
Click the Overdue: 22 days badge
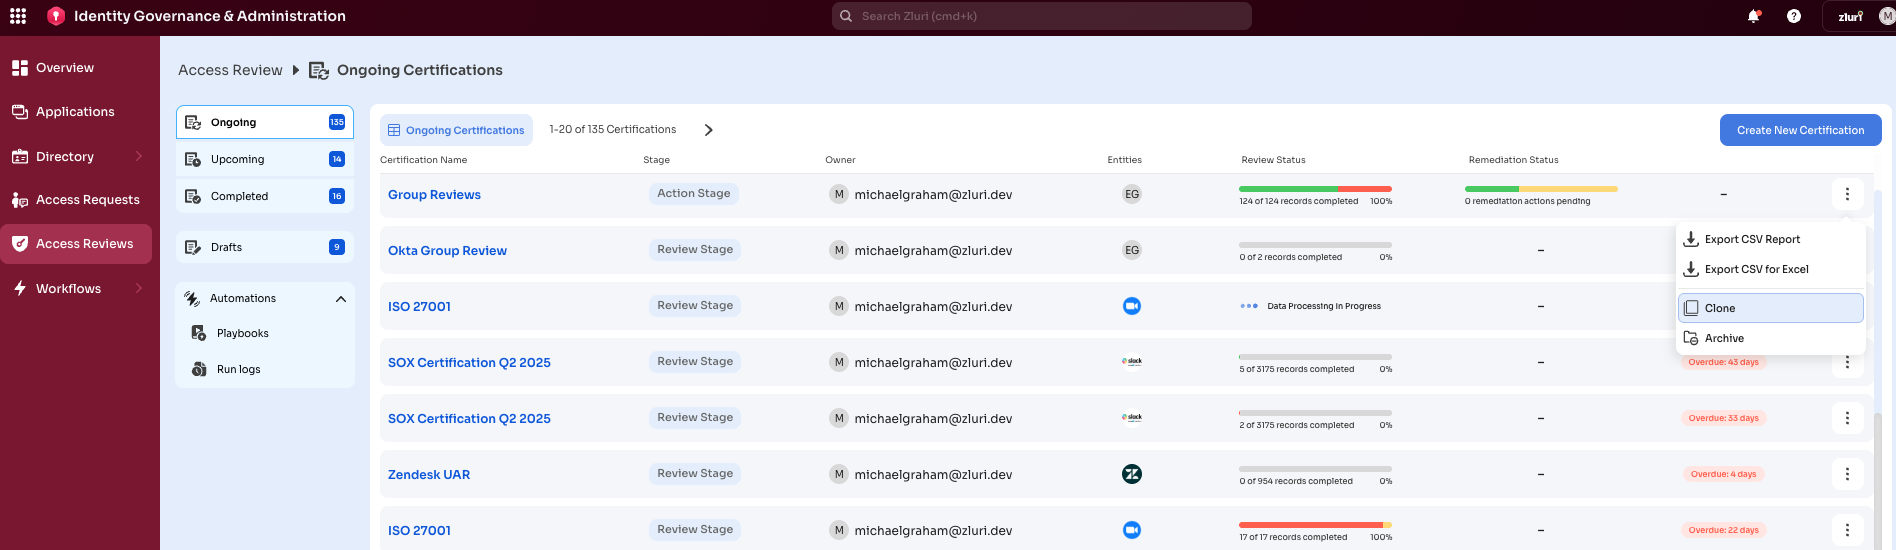[x=1723, y=530]
